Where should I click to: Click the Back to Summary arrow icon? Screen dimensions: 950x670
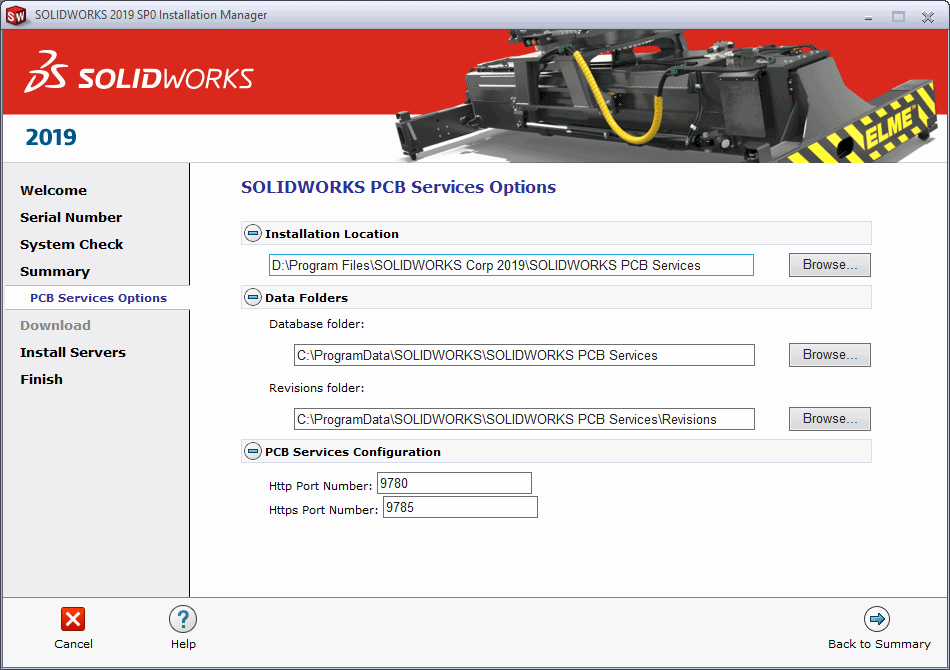877,619
